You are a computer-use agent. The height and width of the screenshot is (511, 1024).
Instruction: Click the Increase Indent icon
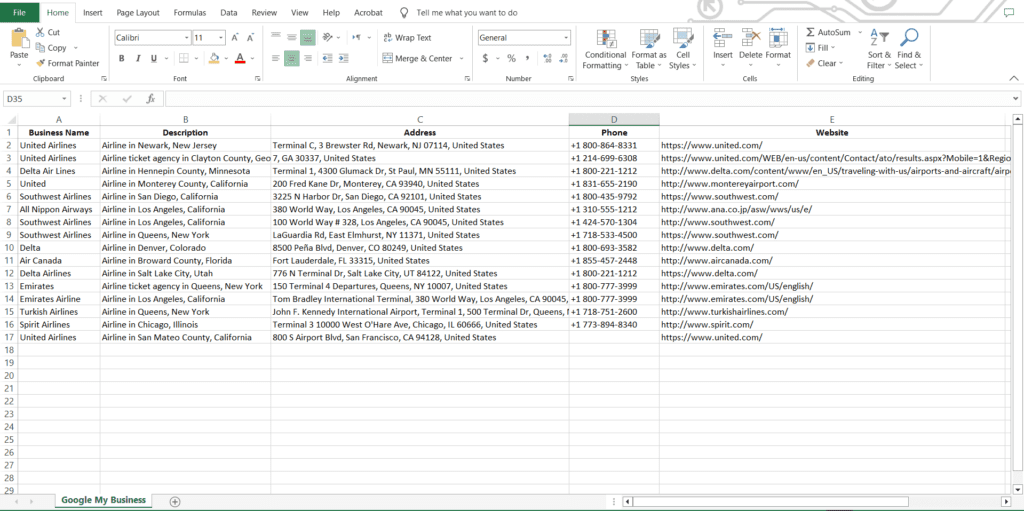344,58
